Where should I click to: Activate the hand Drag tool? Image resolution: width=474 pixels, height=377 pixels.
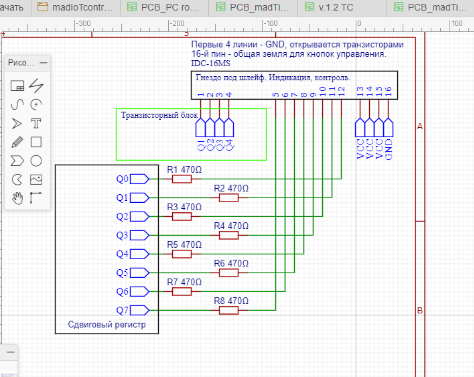tap(17, 198)
